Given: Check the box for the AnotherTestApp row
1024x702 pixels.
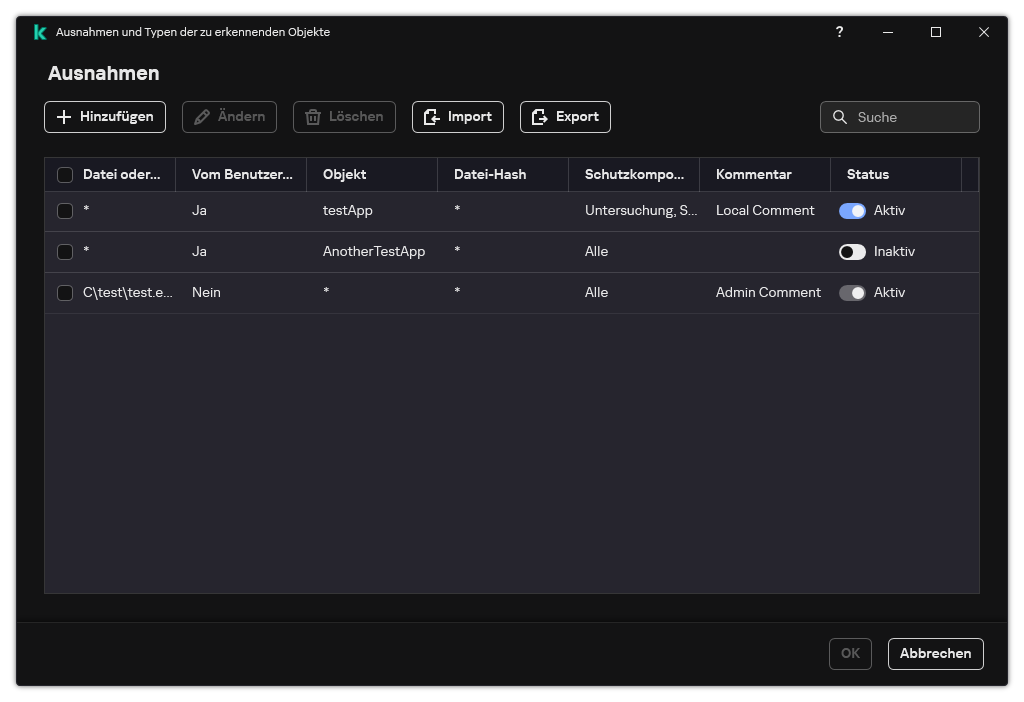Looking at the screenshot, I should pos(65,252).
